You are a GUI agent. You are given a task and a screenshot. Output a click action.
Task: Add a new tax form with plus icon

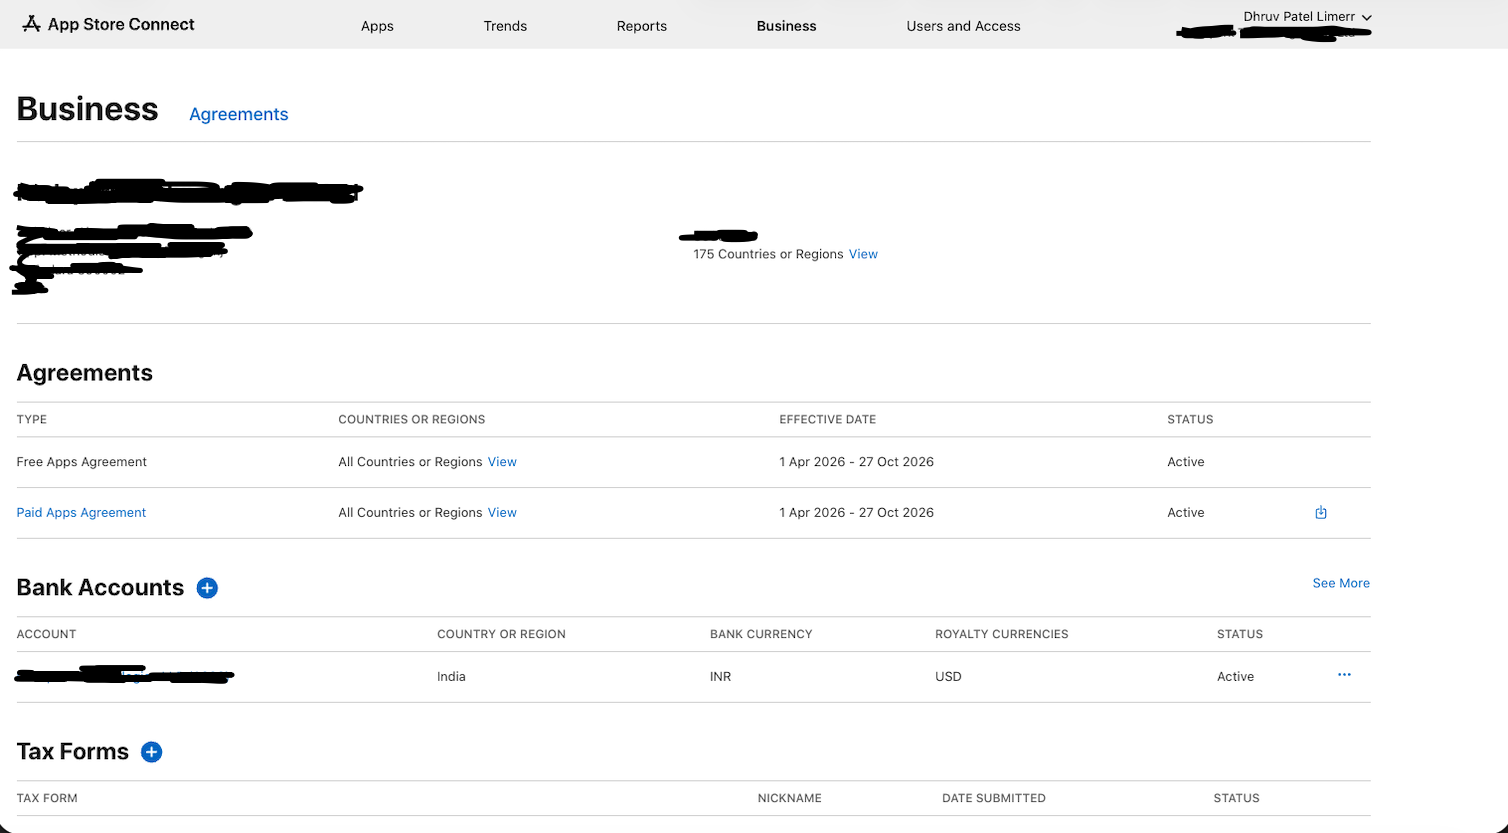click(x=151, y=752)
